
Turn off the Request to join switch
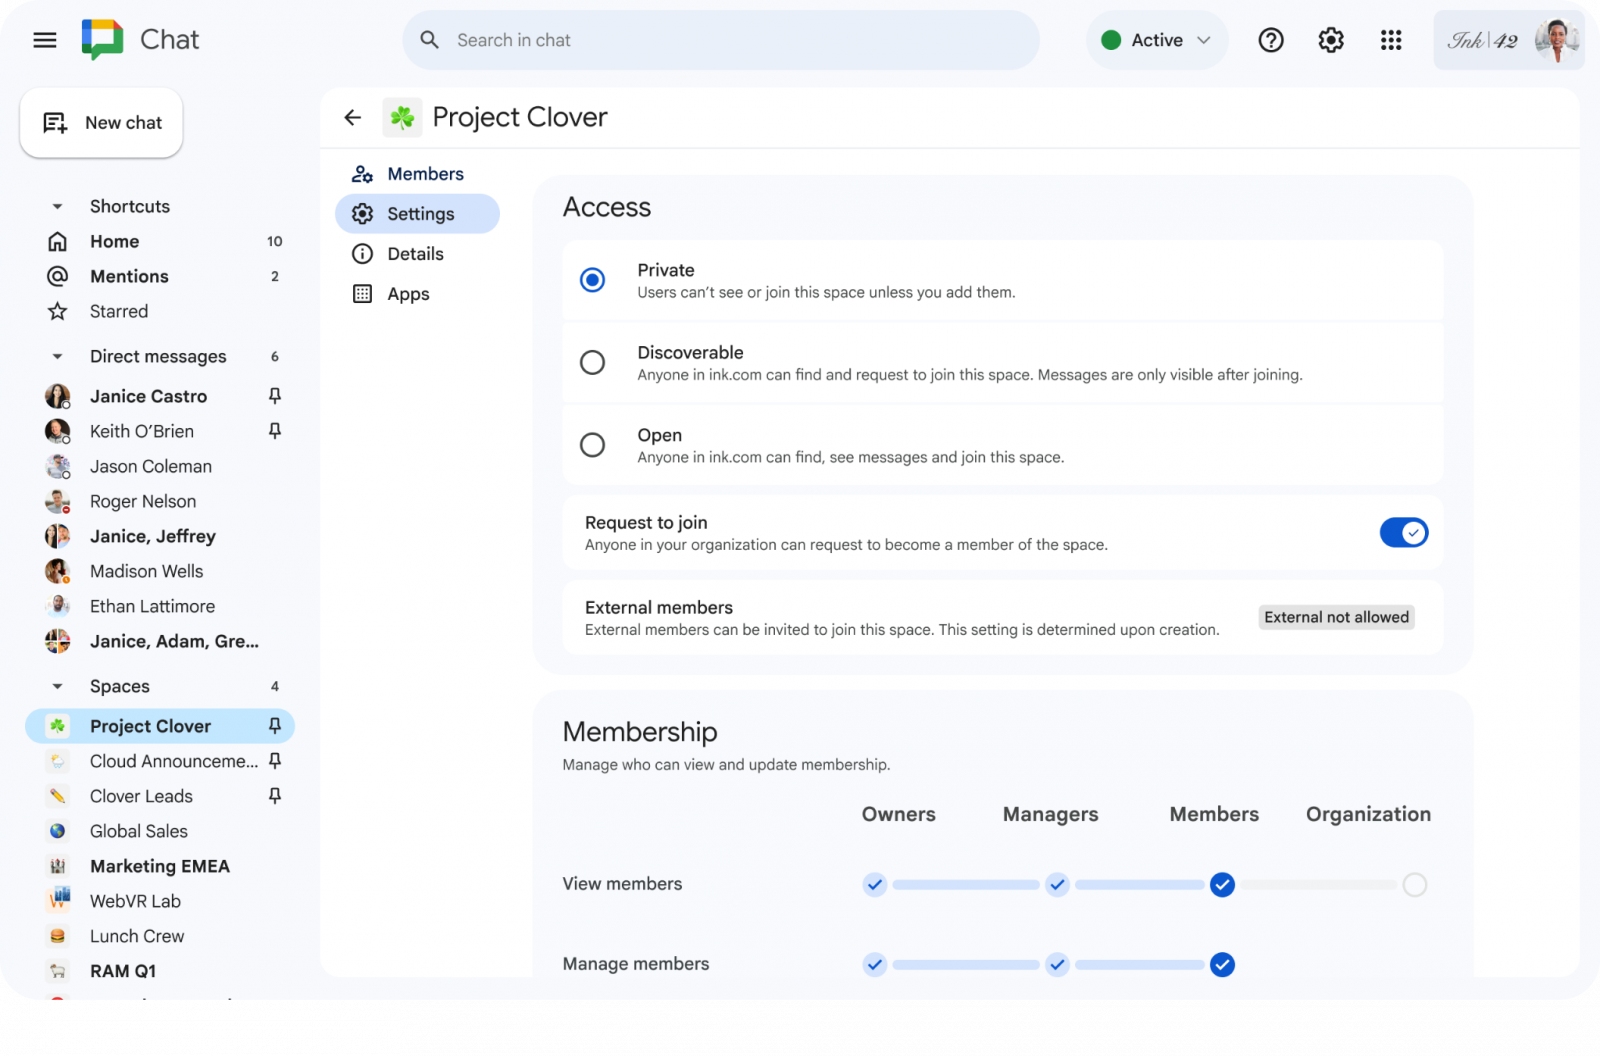point(1404,533)
